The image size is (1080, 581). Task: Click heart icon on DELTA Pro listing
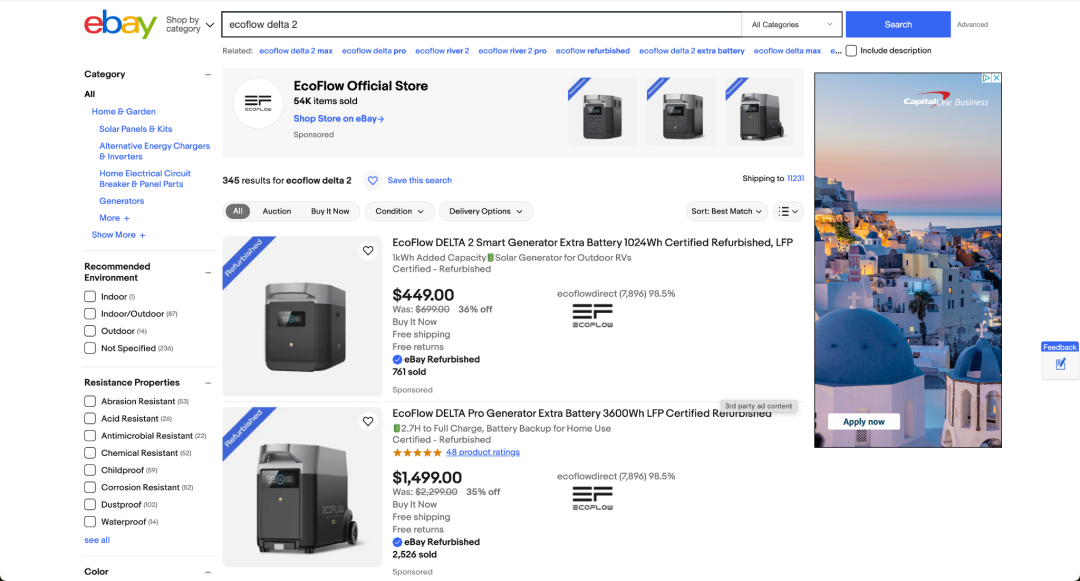click(x=368, y=422)
